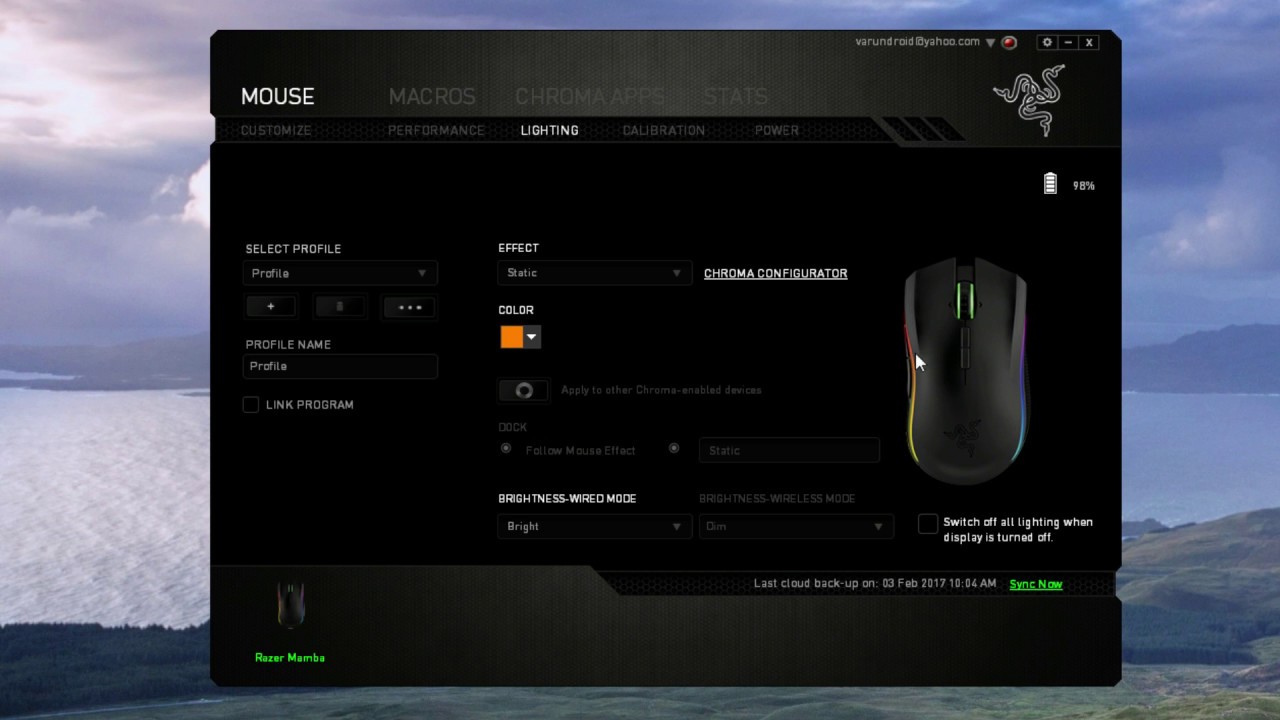Minimize the Synapse window

tap(1068, 42)
